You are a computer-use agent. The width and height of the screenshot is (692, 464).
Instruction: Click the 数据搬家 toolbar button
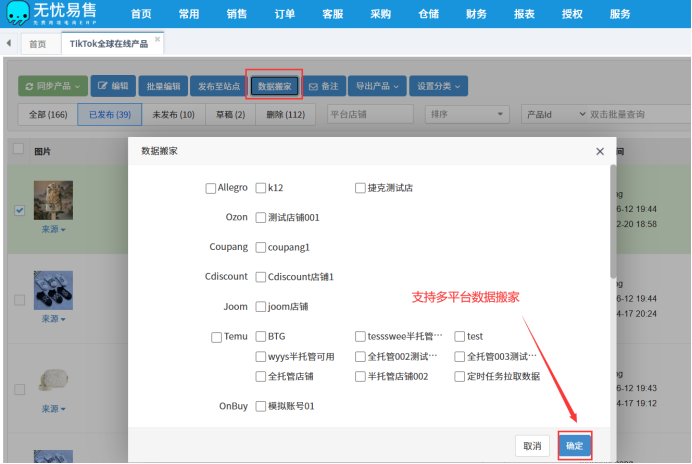click(275, 86)
